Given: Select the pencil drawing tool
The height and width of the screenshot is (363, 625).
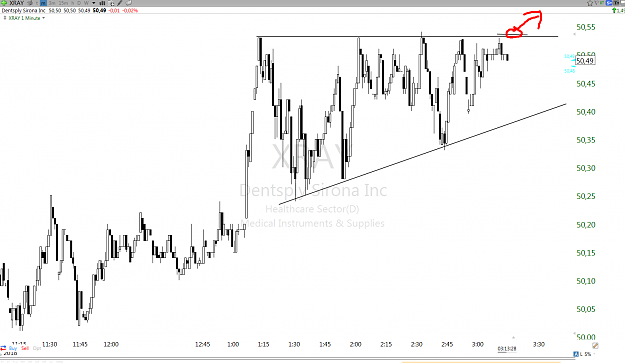Looking at the screenshot, I should pyautogui.click(x=120, y=3).
